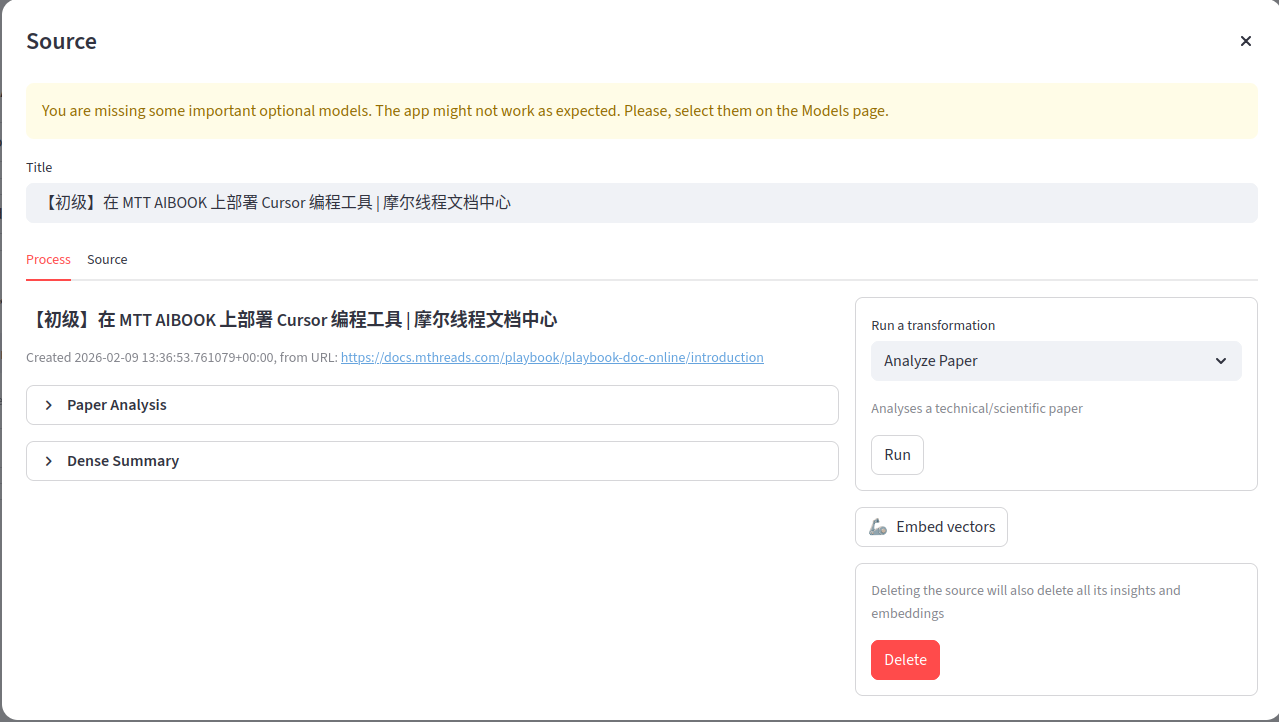The width and height of the screenshot is (1279, 722).
Task: Click the red Delete button
Action: [x=905, y=660]
